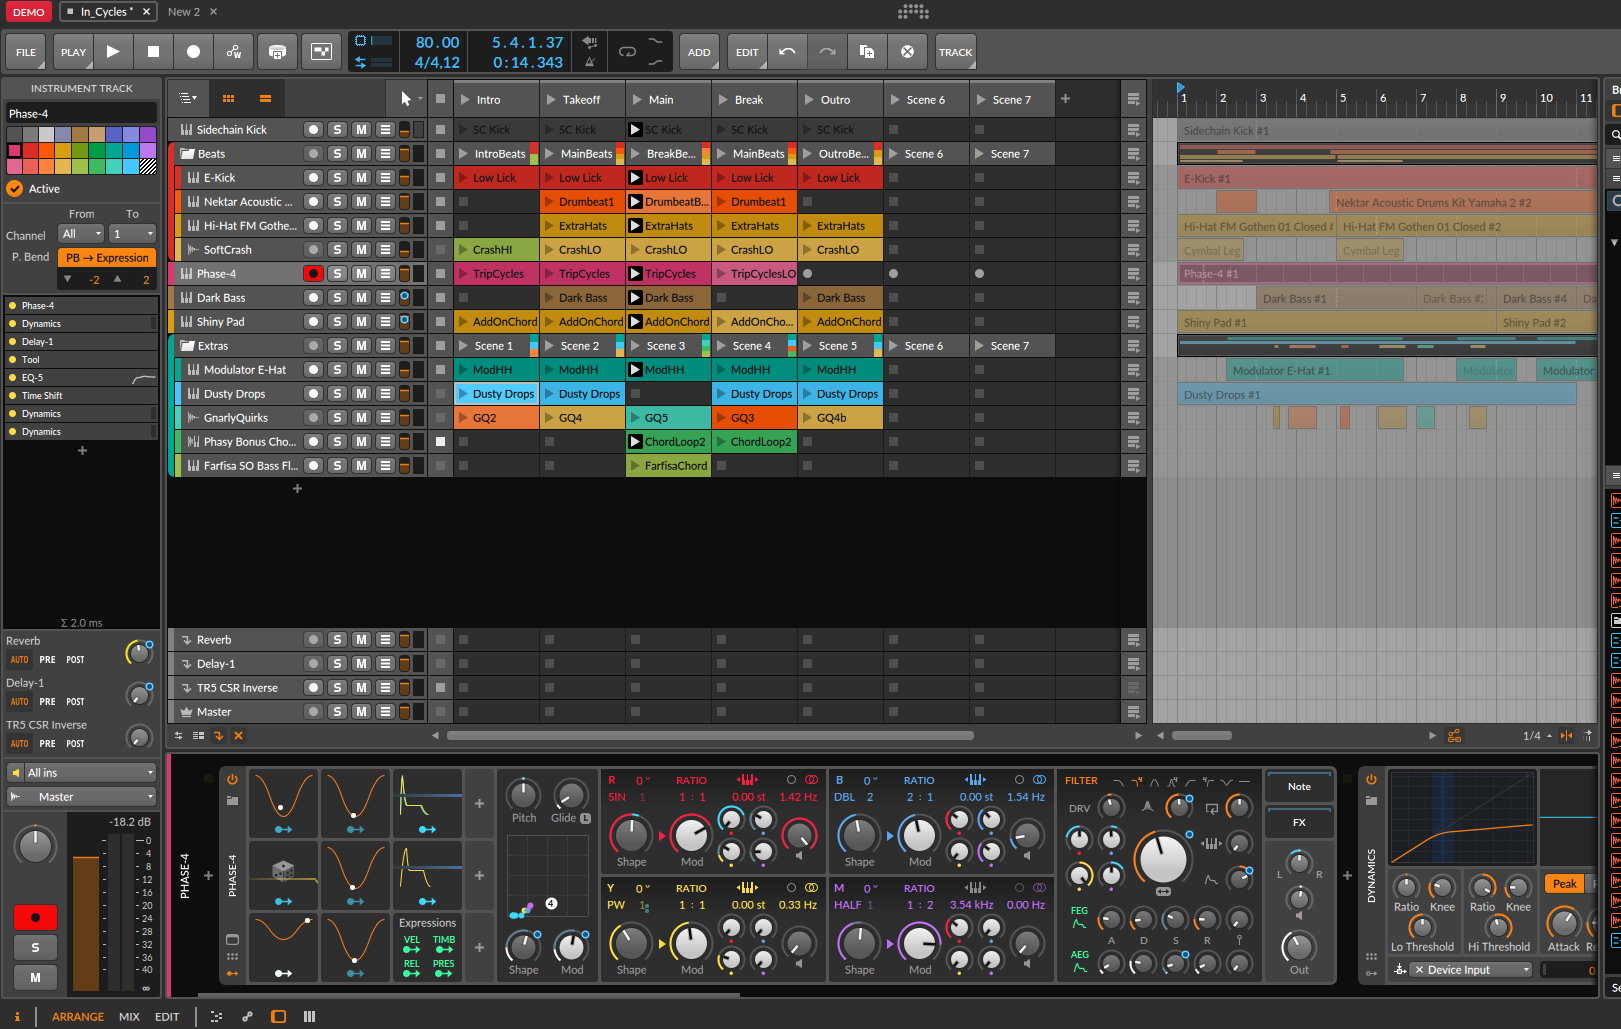The width and height of the screenshot is (1621, 1029).
Task: Switch to the In_Cycles project tab
Action: [108, 12]
